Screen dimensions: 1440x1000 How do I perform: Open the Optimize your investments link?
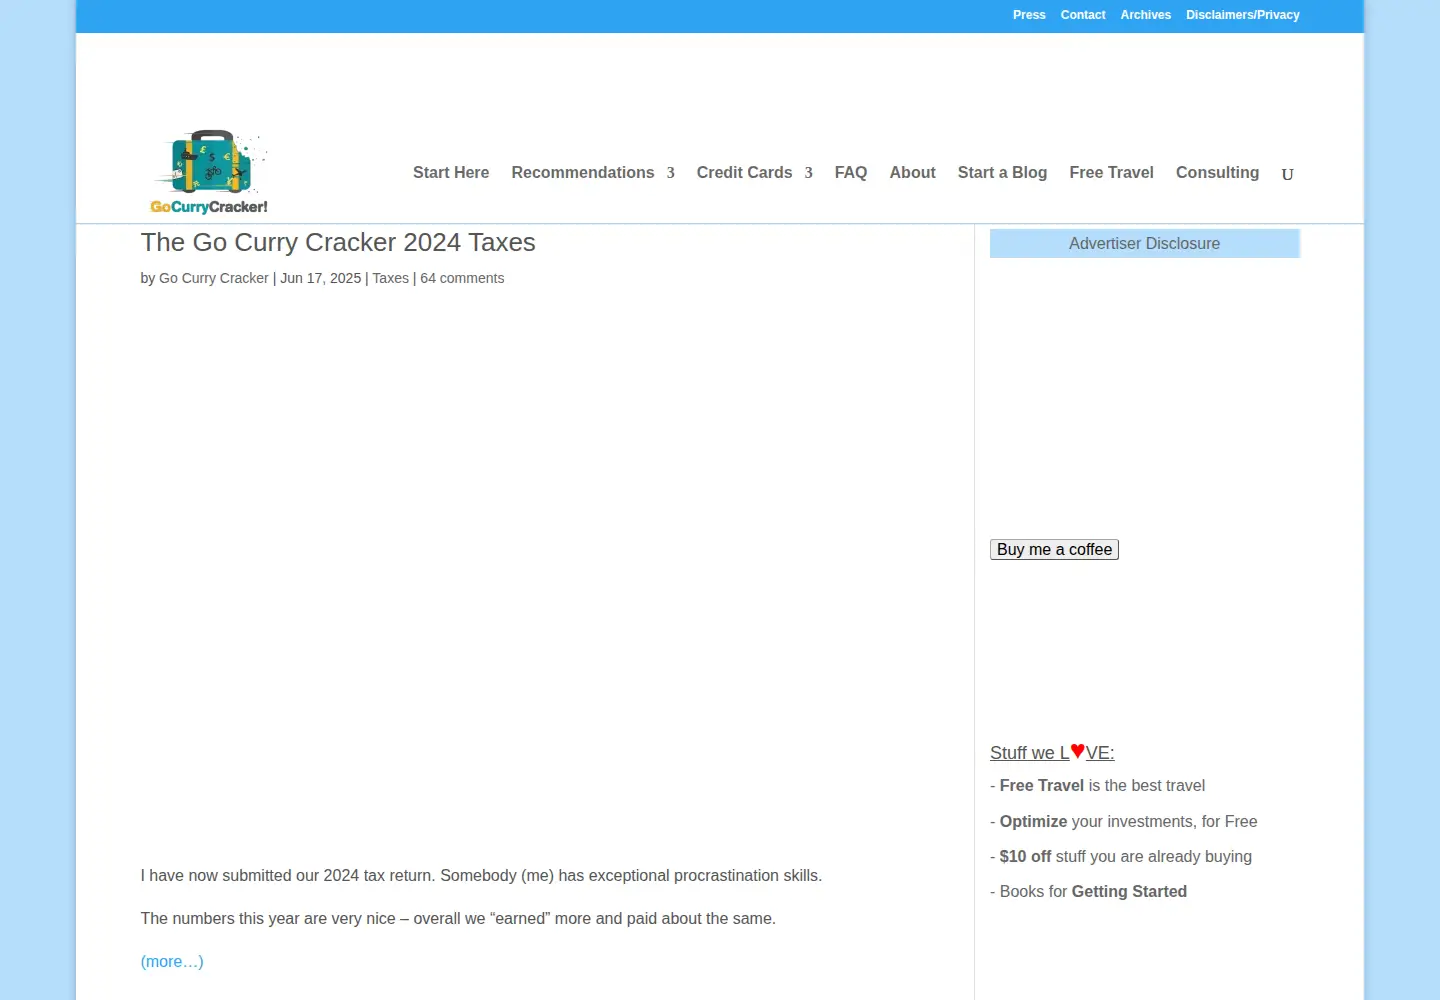tap(1033, 821)
